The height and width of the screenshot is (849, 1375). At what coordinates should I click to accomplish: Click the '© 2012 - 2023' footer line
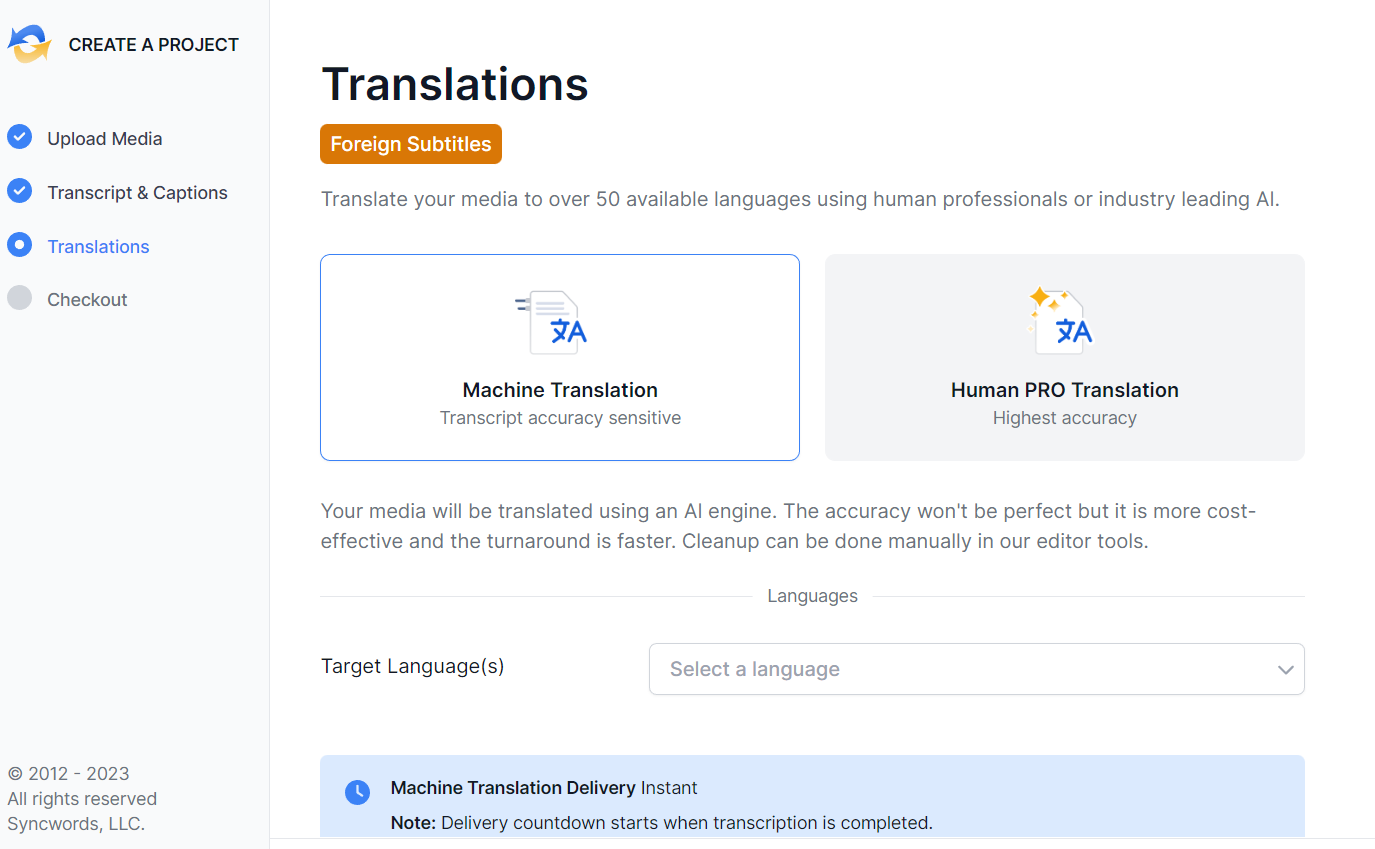(x=68, y=773)
